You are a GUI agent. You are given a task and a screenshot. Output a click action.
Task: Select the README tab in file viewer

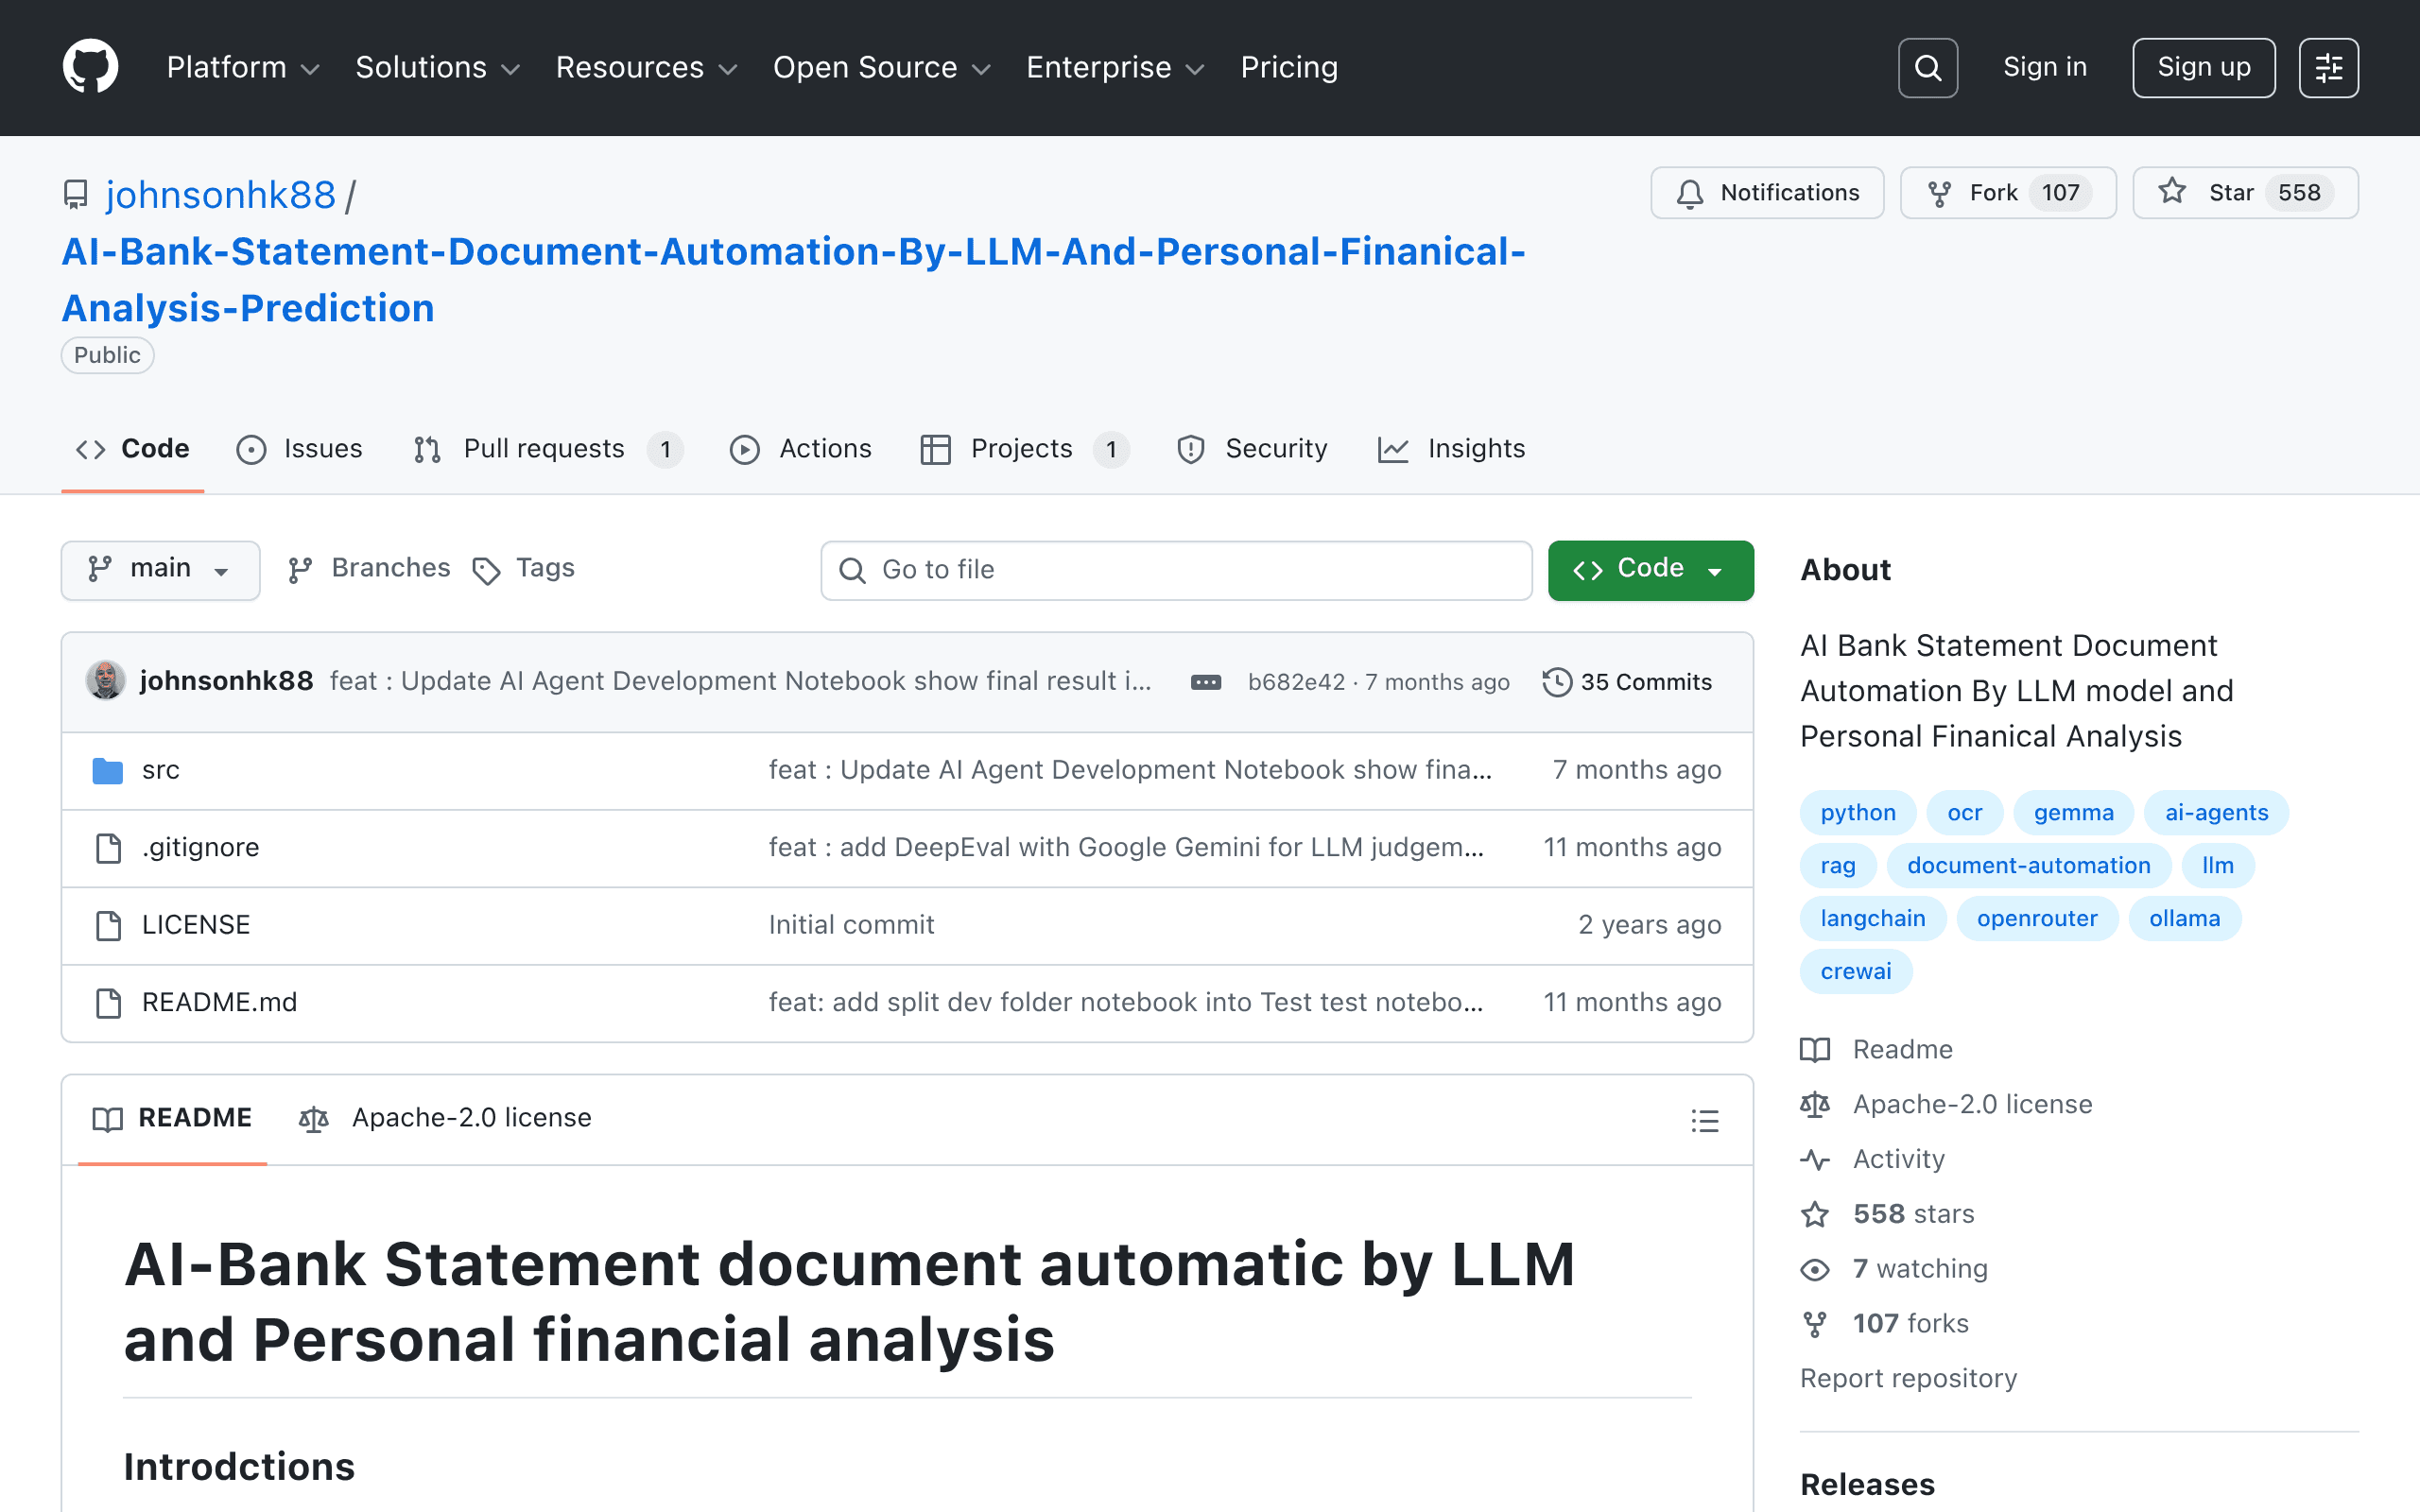(172, 1118)
